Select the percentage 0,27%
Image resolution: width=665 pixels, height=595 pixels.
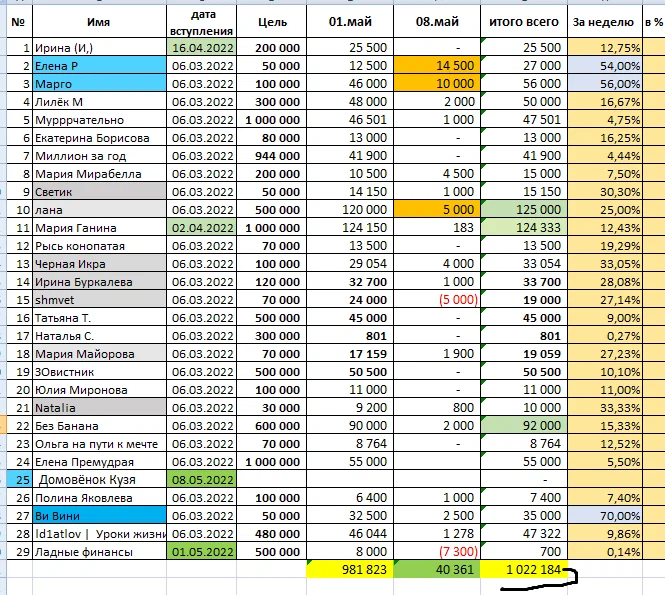pyautogui.click(x=605, y=336)
